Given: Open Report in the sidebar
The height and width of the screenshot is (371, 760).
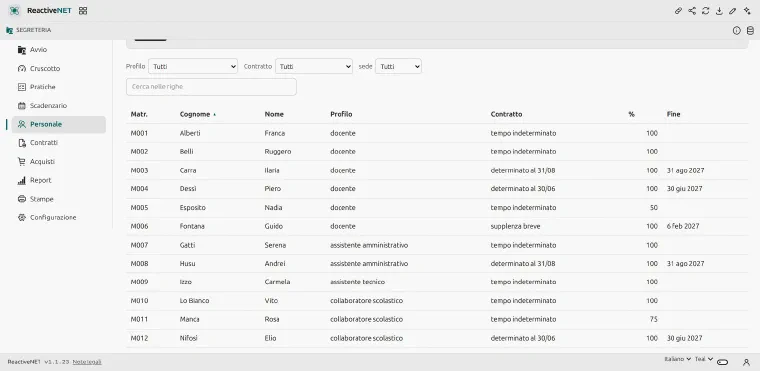Looking at the screenshot, I should (59, 180).
